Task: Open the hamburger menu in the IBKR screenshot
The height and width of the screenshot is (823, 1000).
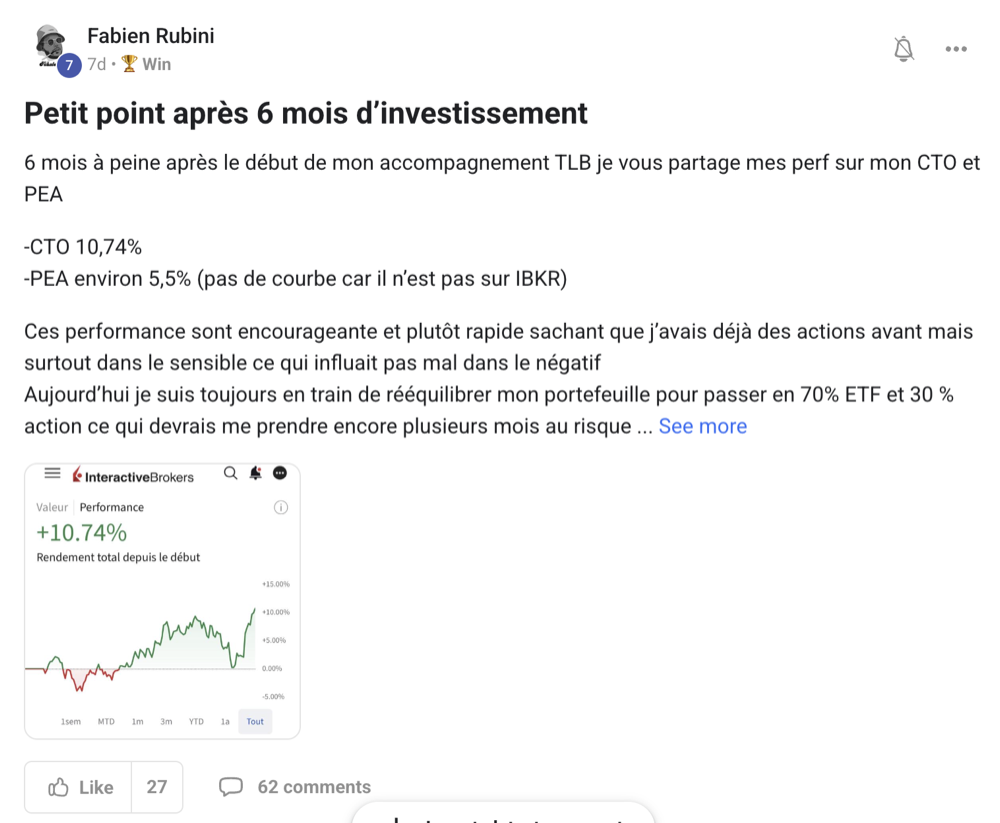Action: pyautogui.click(x=52, y=473)
